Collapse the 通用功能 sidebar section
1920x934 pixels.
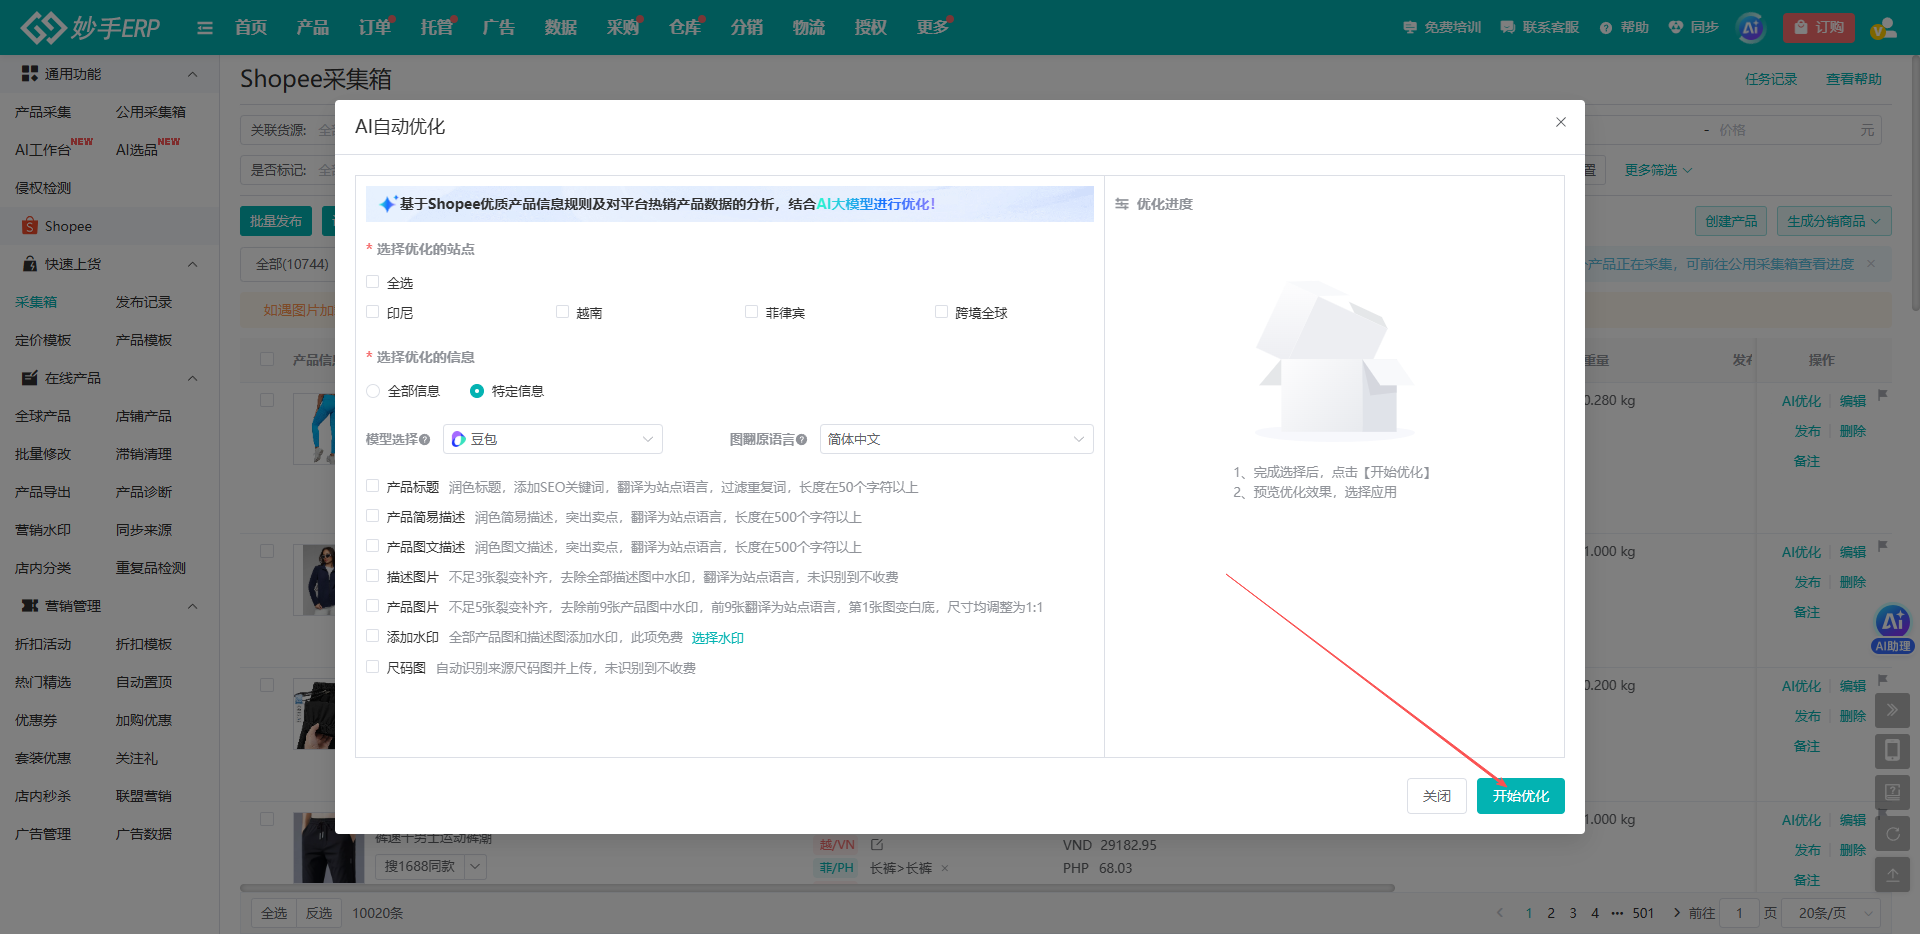point(193,74)
